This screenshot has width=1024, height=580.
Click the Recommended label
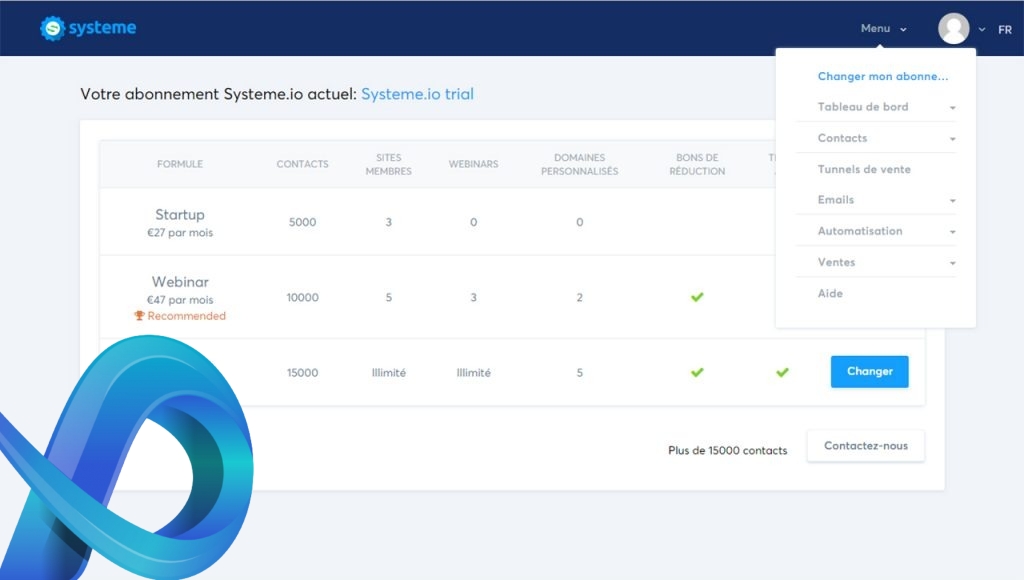pos(186,316)
